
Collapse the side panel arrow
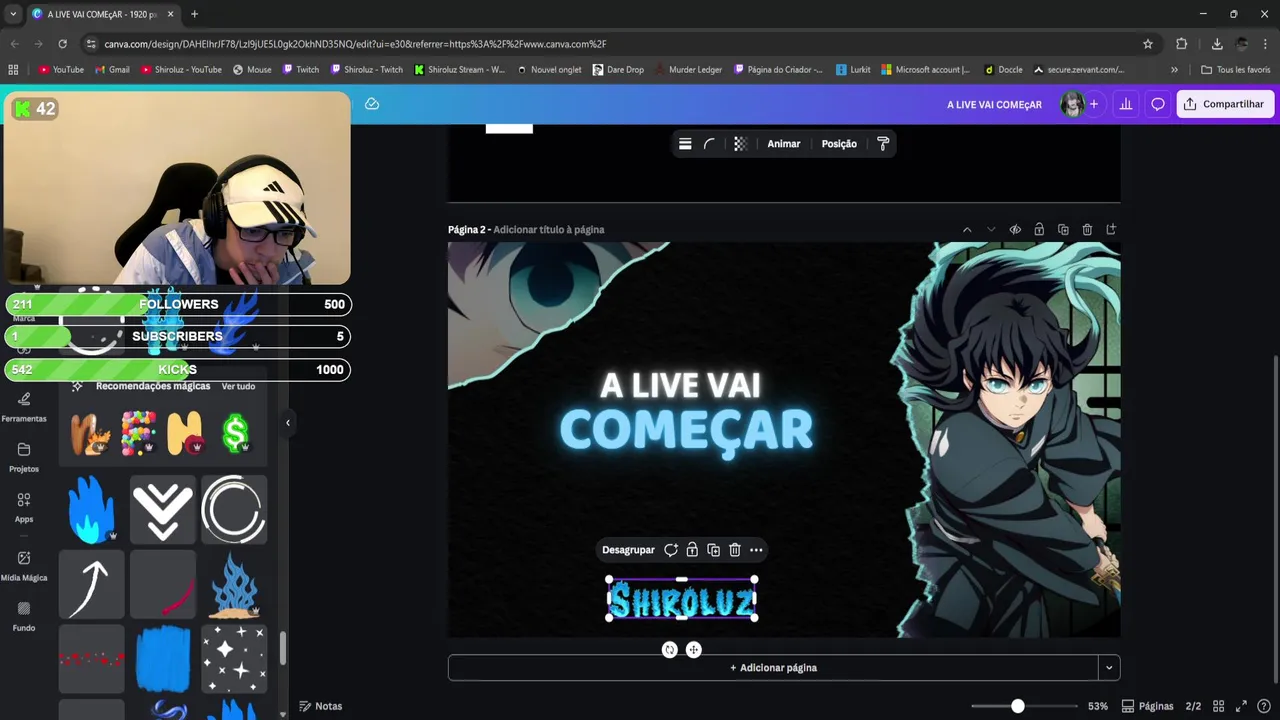[288, 423]
